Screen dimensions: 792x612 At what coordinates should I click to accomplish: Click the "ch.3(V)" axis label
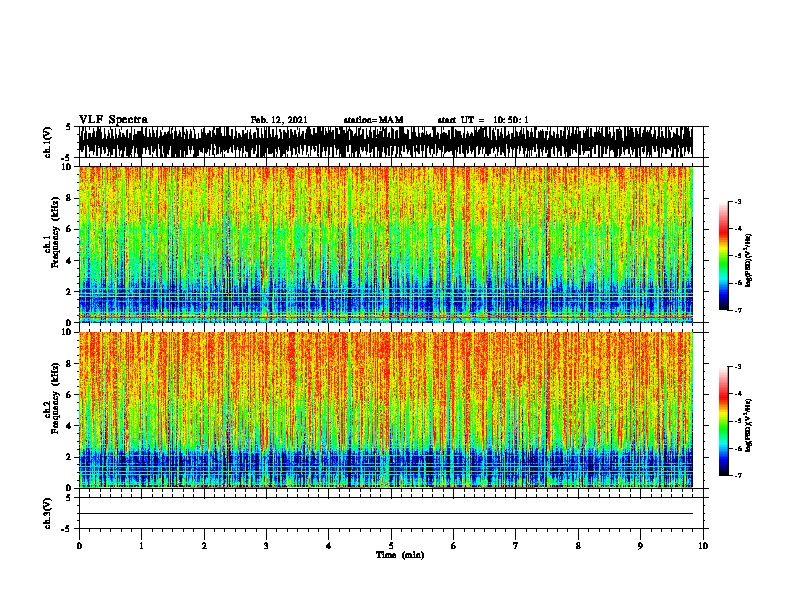(47, 513)
